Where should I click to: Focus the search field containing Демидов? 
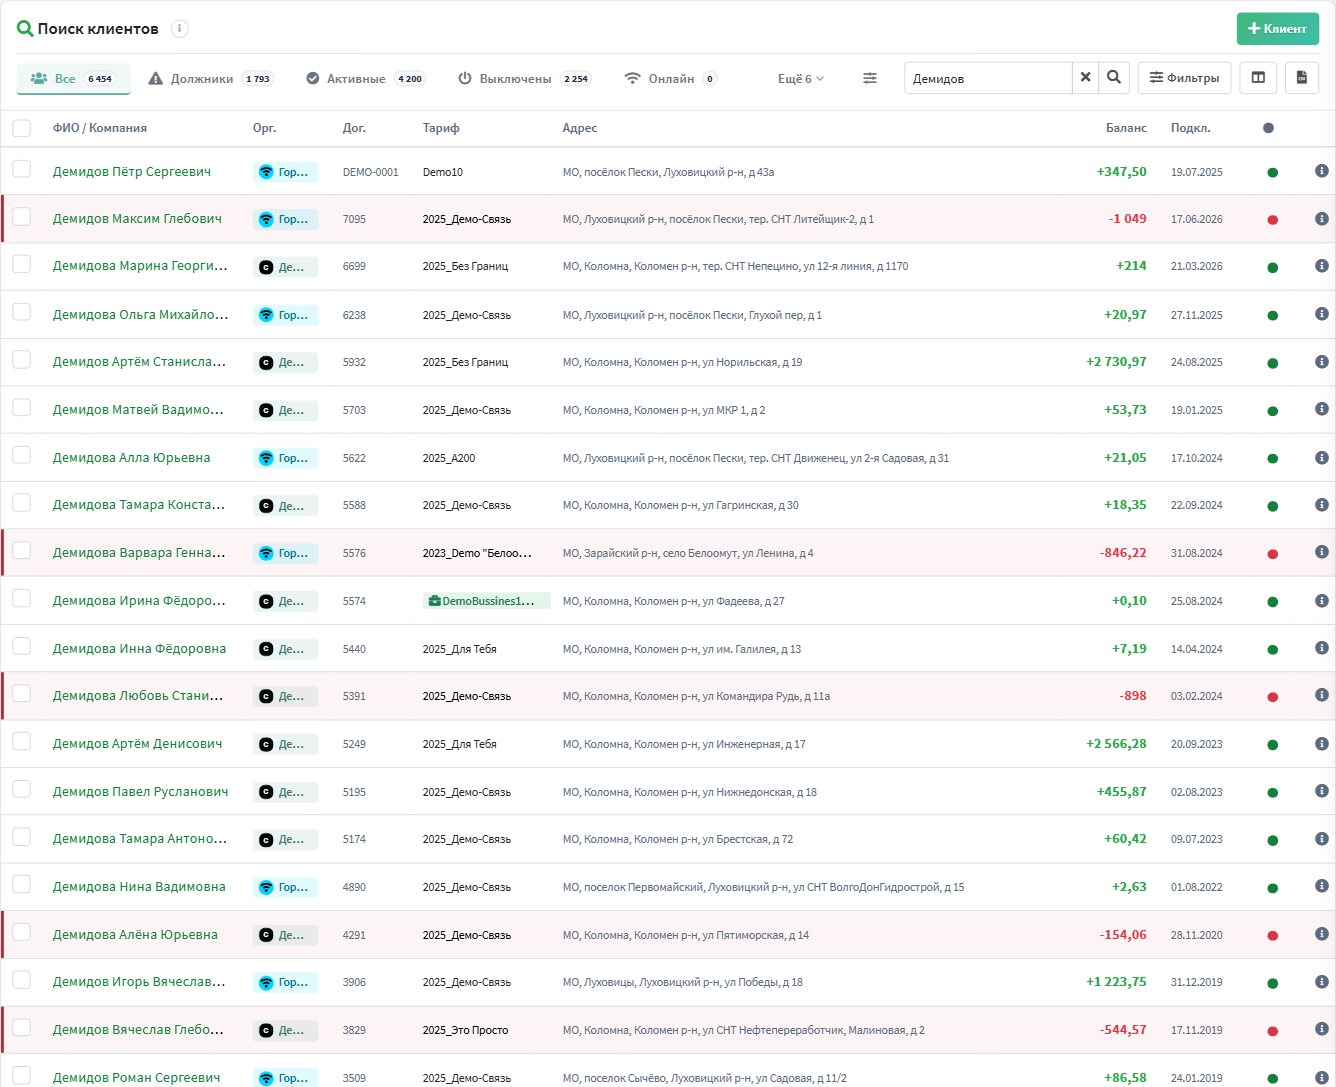point(988,78)
